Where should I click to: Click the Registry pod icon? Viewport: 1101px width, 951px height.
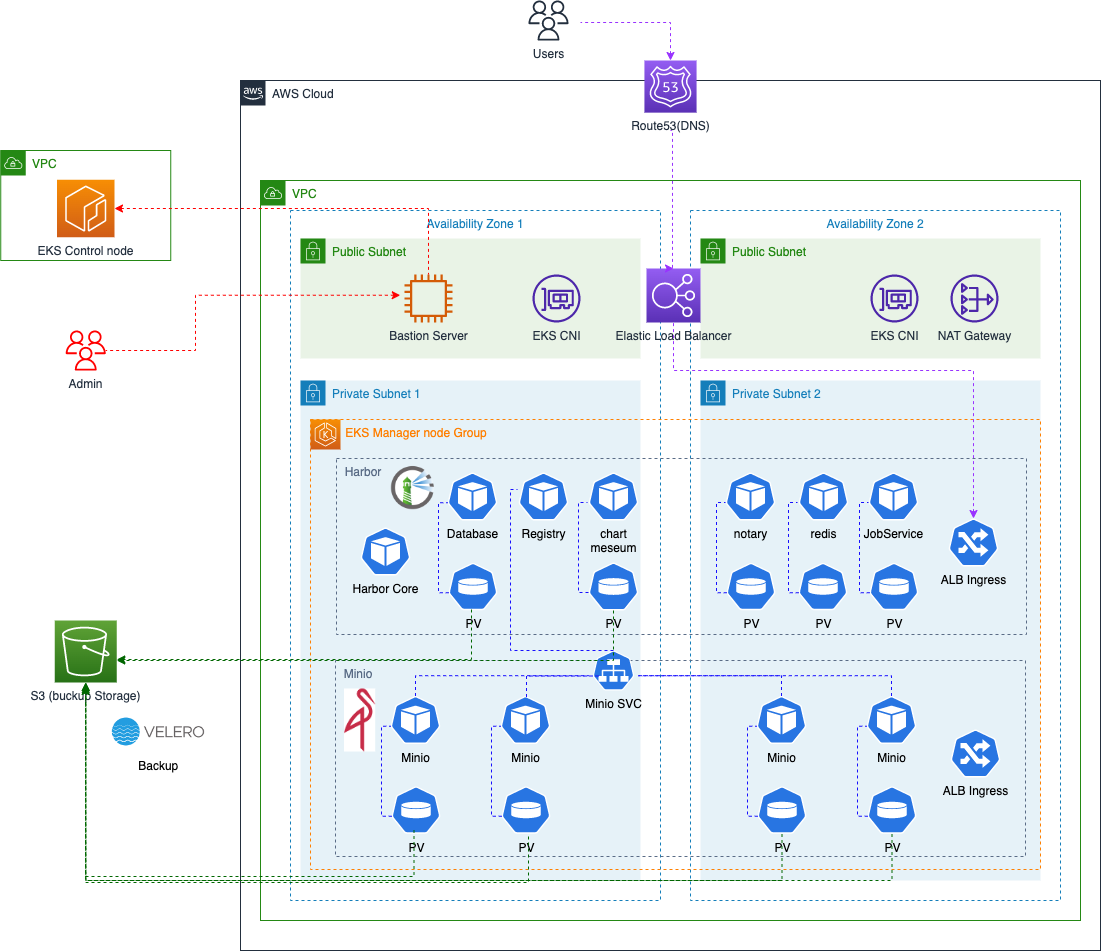click(543, 497)
